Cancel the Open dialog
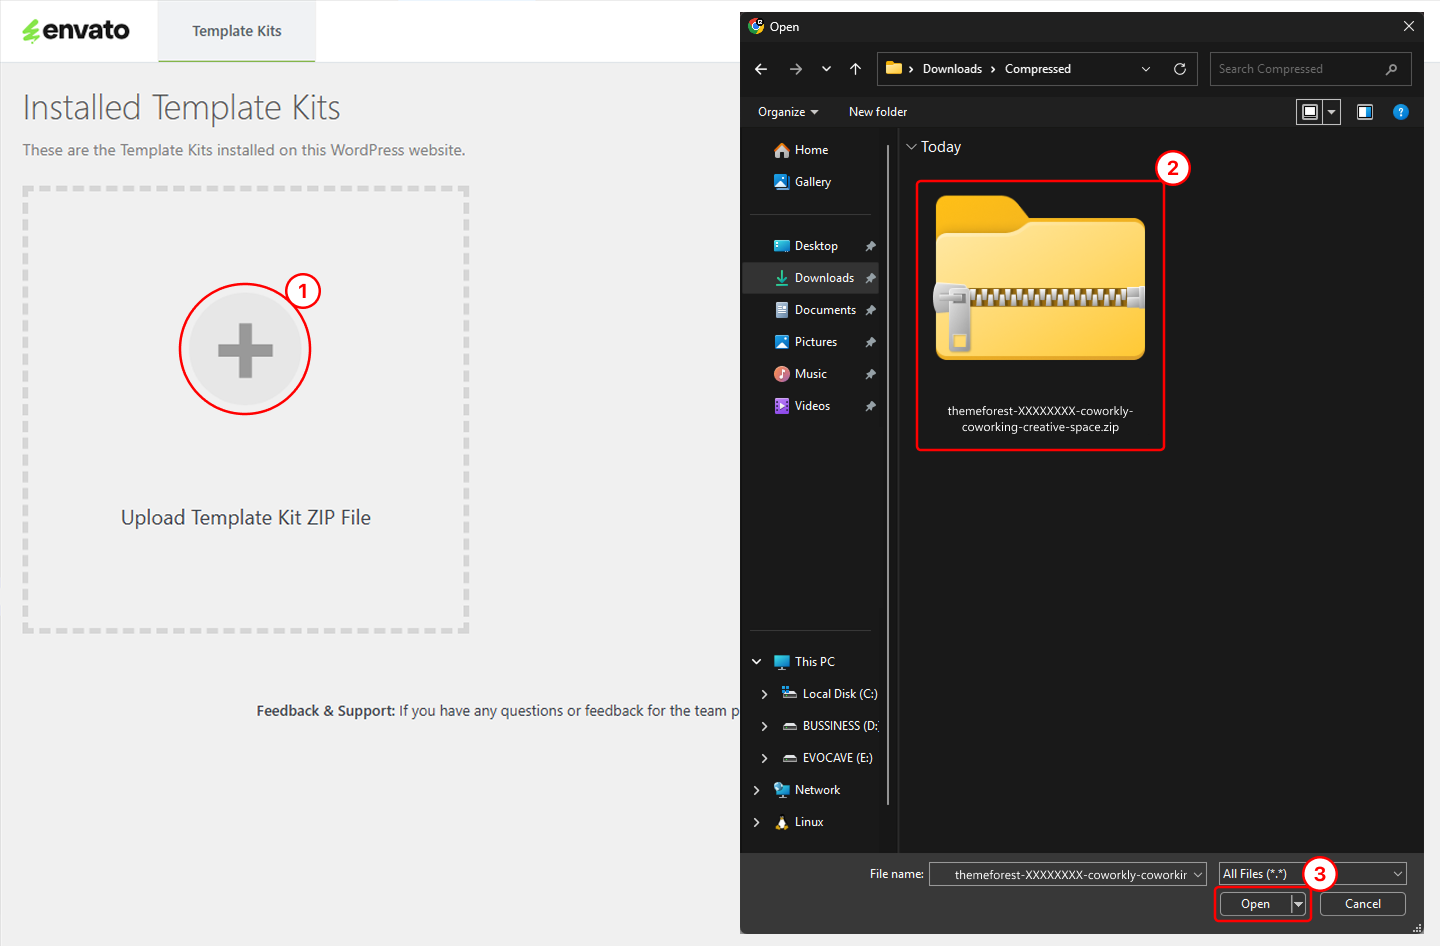1440x946 pixels. [x=1363, y=904]
